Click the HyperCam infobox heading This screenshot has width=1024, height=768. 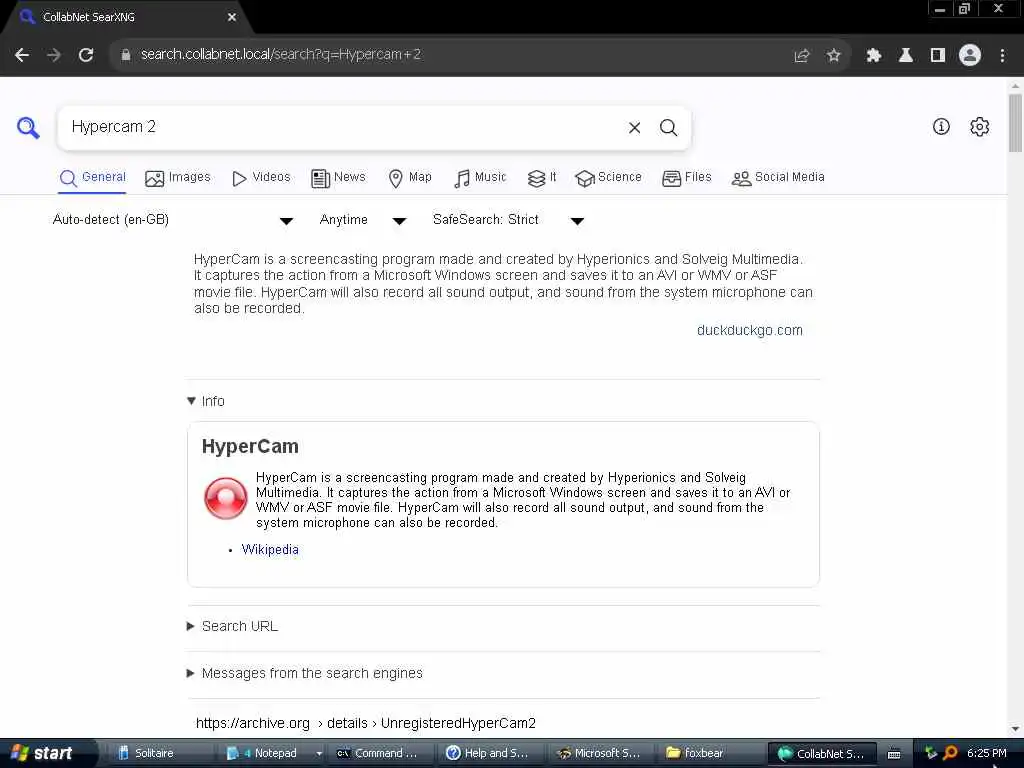pyautogui.click(x=250, y=447)
